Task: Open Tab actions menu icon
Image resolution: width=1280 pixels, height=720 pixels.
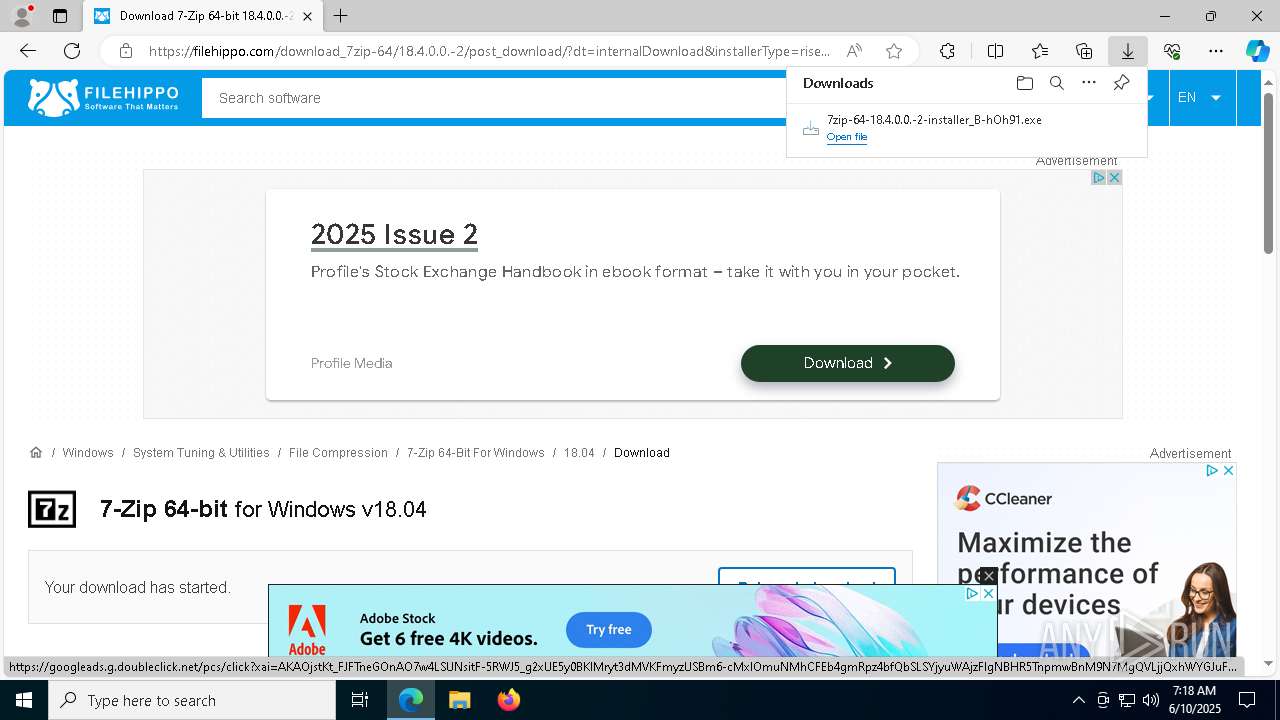Action: [60, 16]
